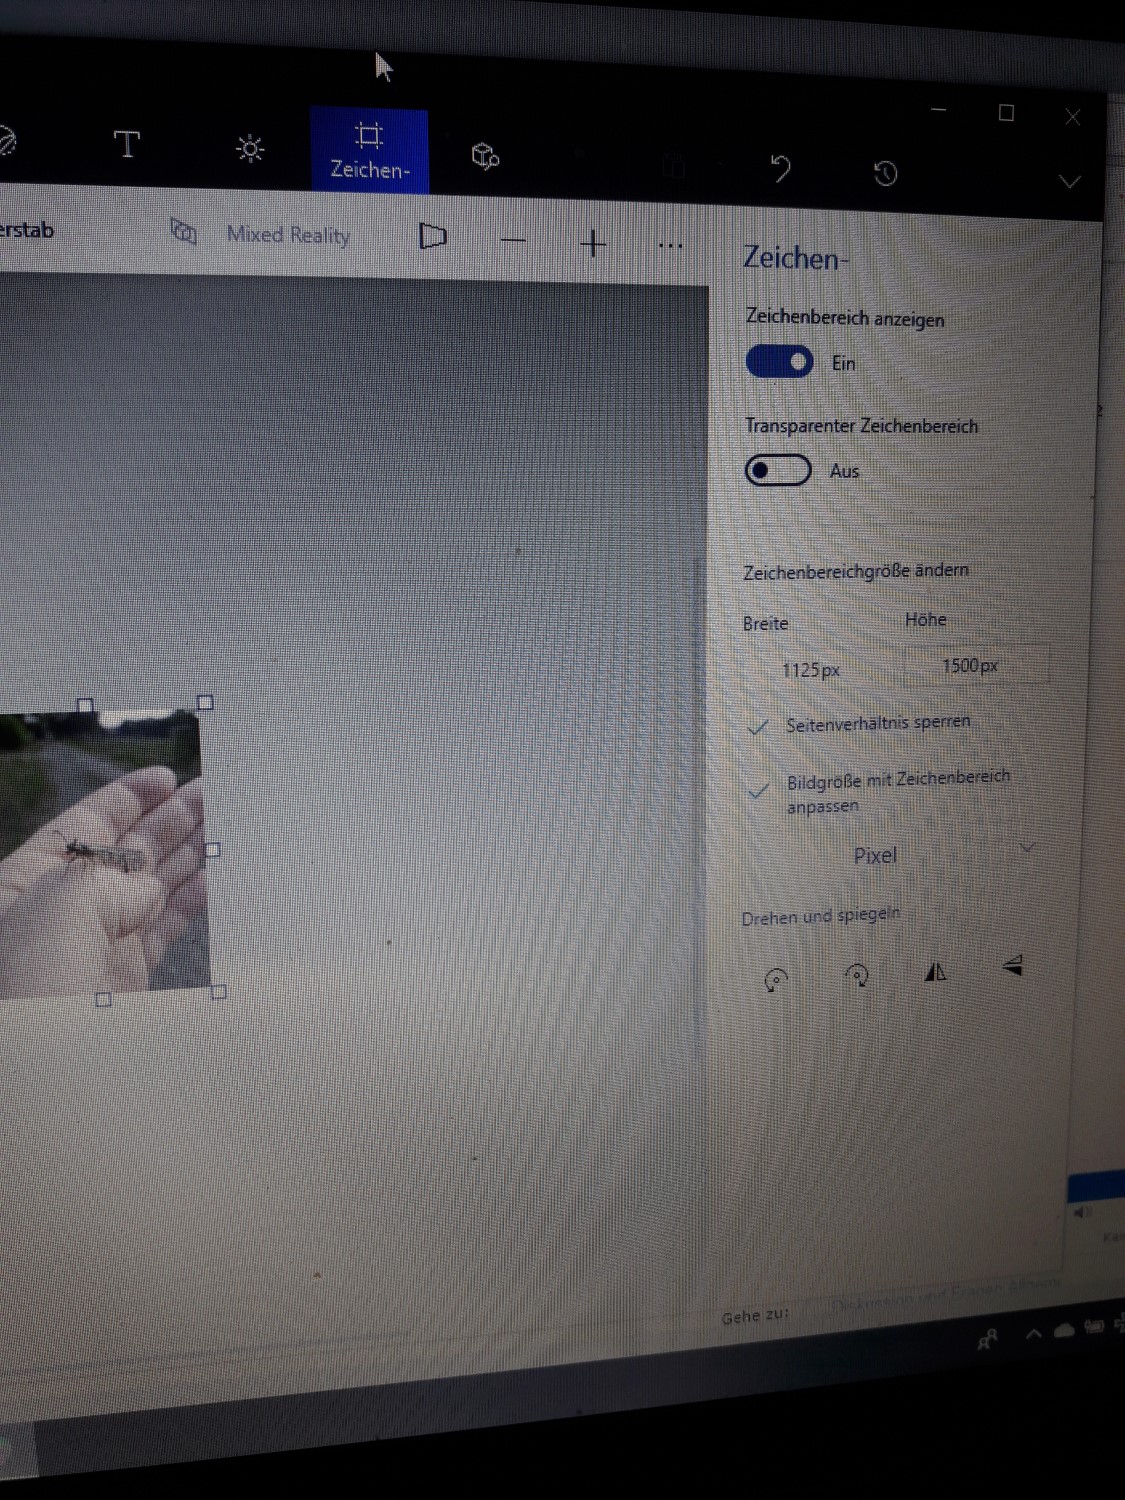Open the Effects sun icon
This screenshot has width=1125, height=1500.
click(249, 149)
